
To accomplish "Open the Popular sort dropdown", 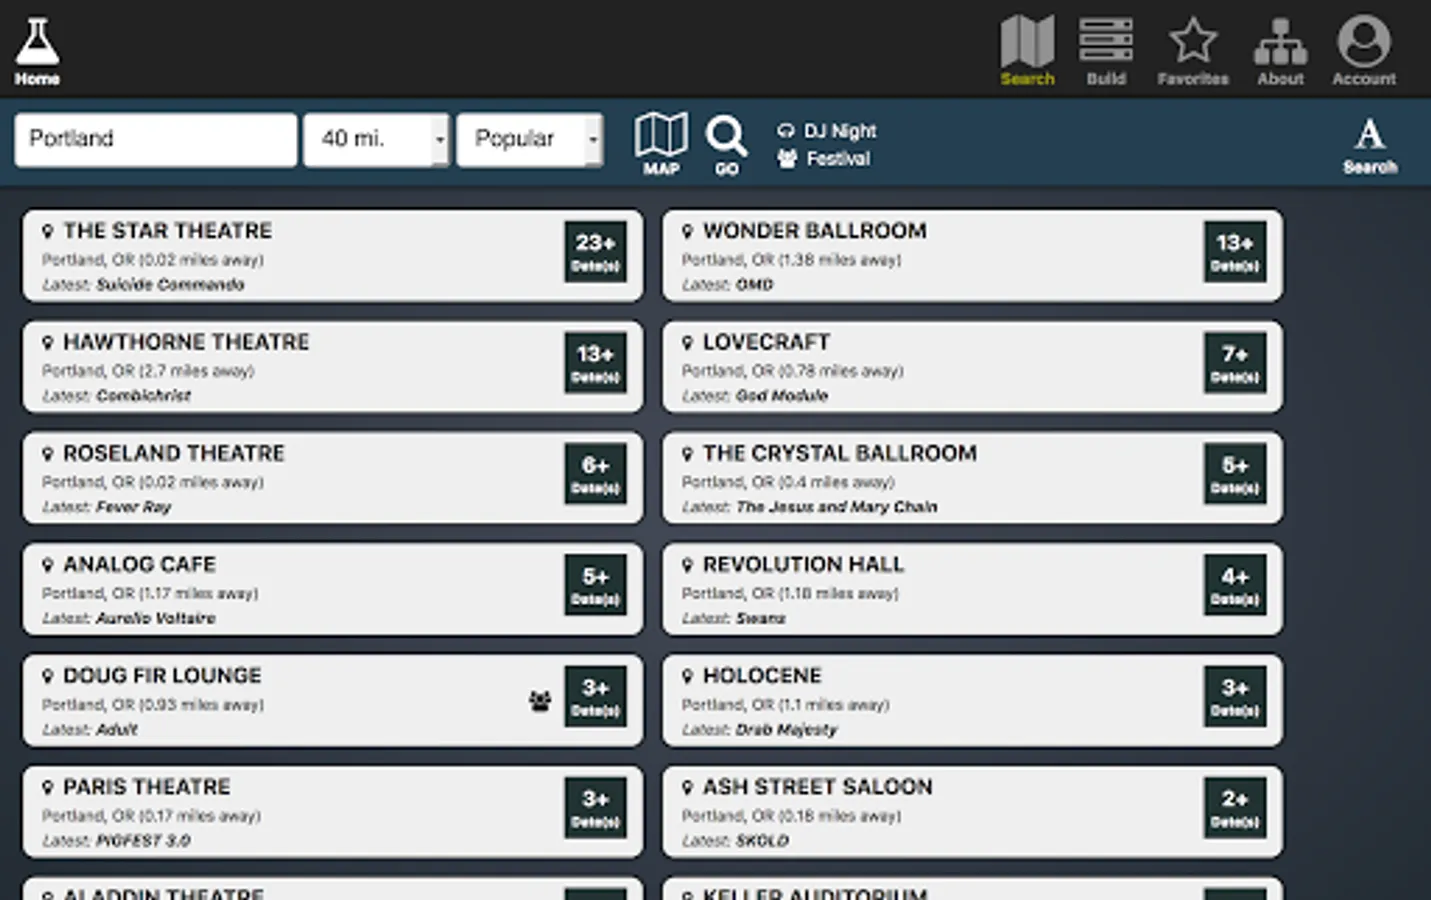I will (x=530, y=139).
